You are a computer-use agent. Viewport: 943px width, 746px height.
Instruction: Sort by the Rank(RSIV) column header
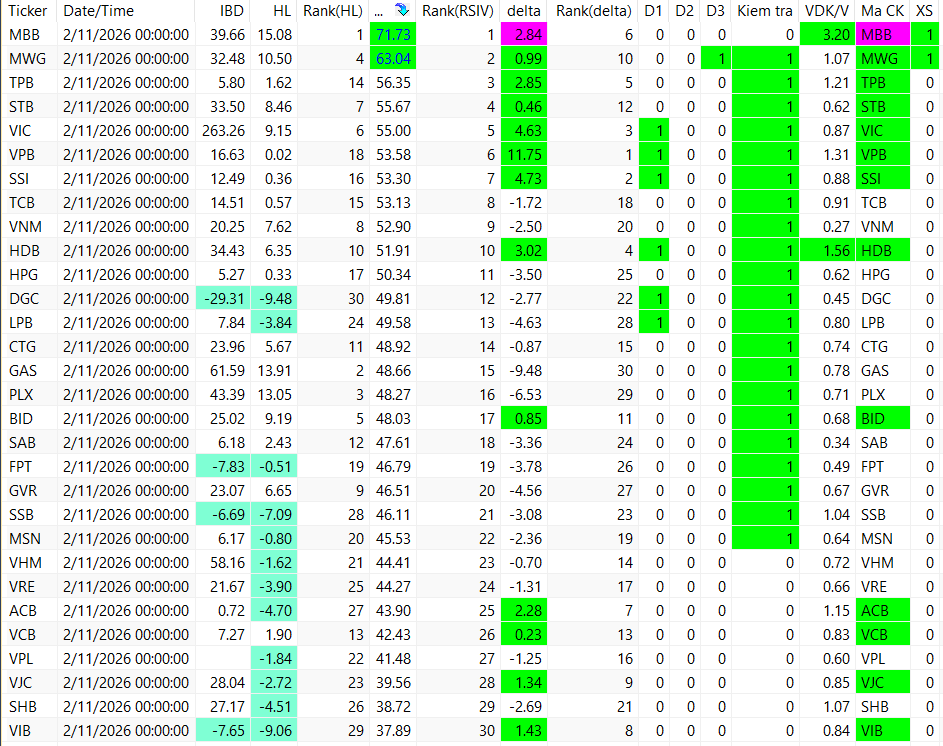[x=458, y=11]
